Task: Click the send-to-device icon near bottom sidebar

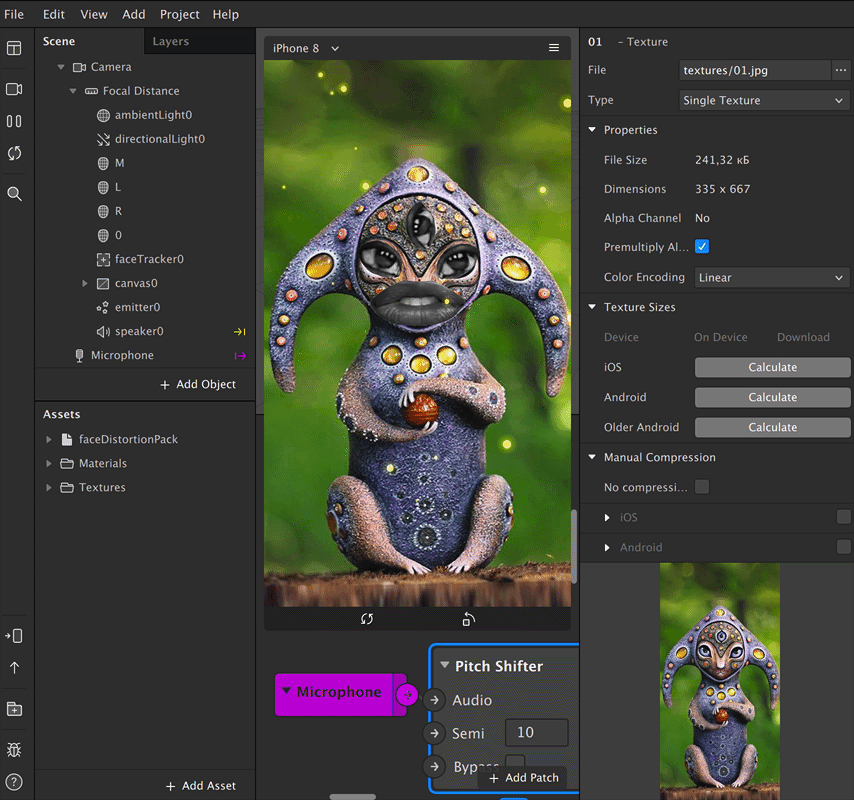Action: coord(14,635)
